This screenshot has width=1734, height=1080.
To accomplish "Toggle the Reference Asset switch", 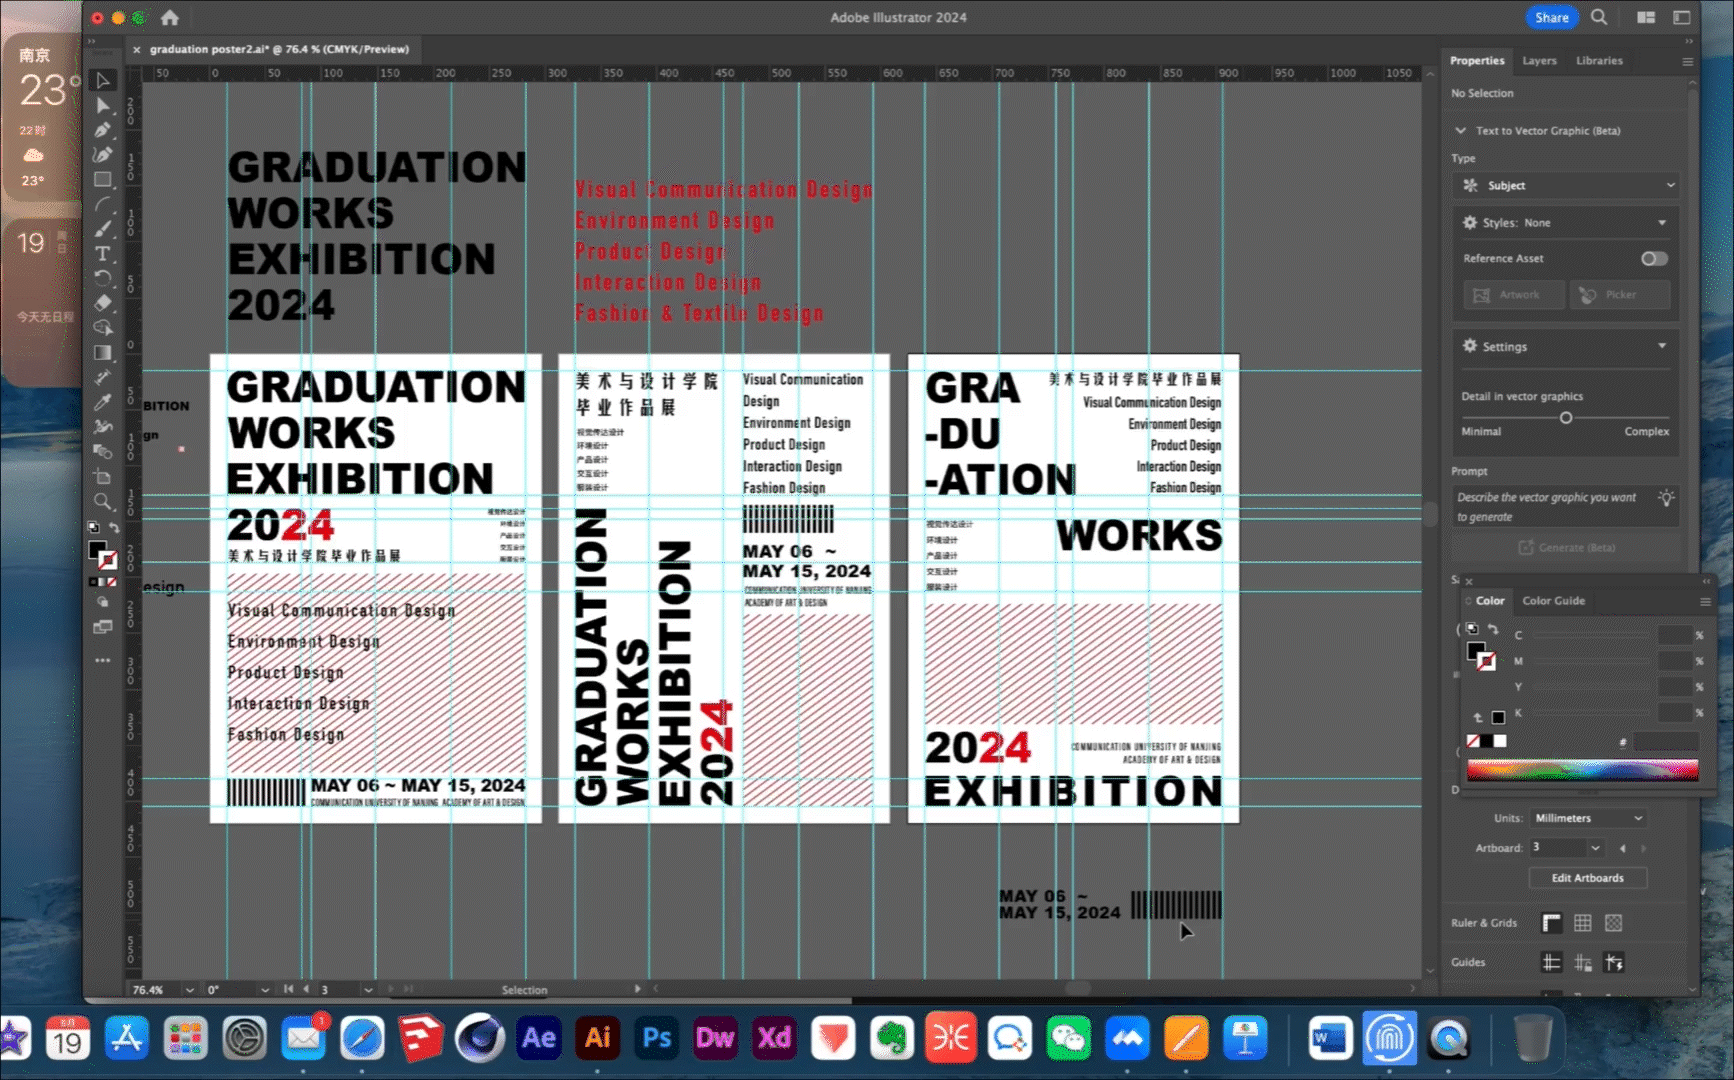I will pos(1654,258).
